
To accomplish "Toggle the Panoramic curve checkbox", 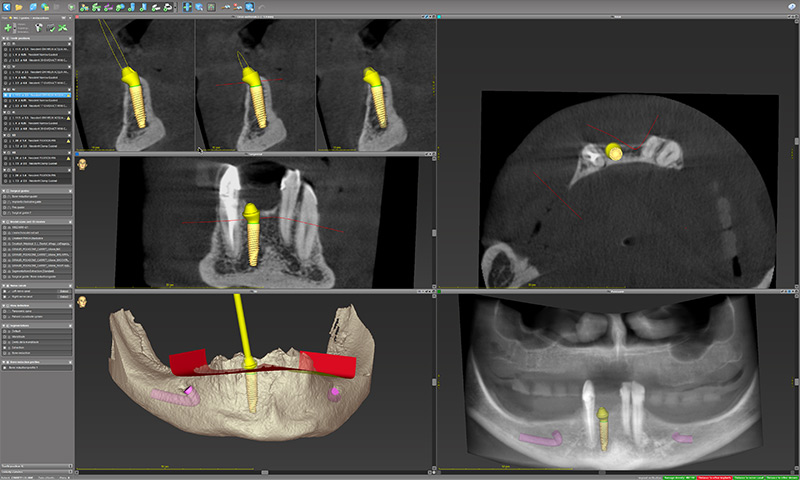I will pyautogui.click(x=5, y=313).
